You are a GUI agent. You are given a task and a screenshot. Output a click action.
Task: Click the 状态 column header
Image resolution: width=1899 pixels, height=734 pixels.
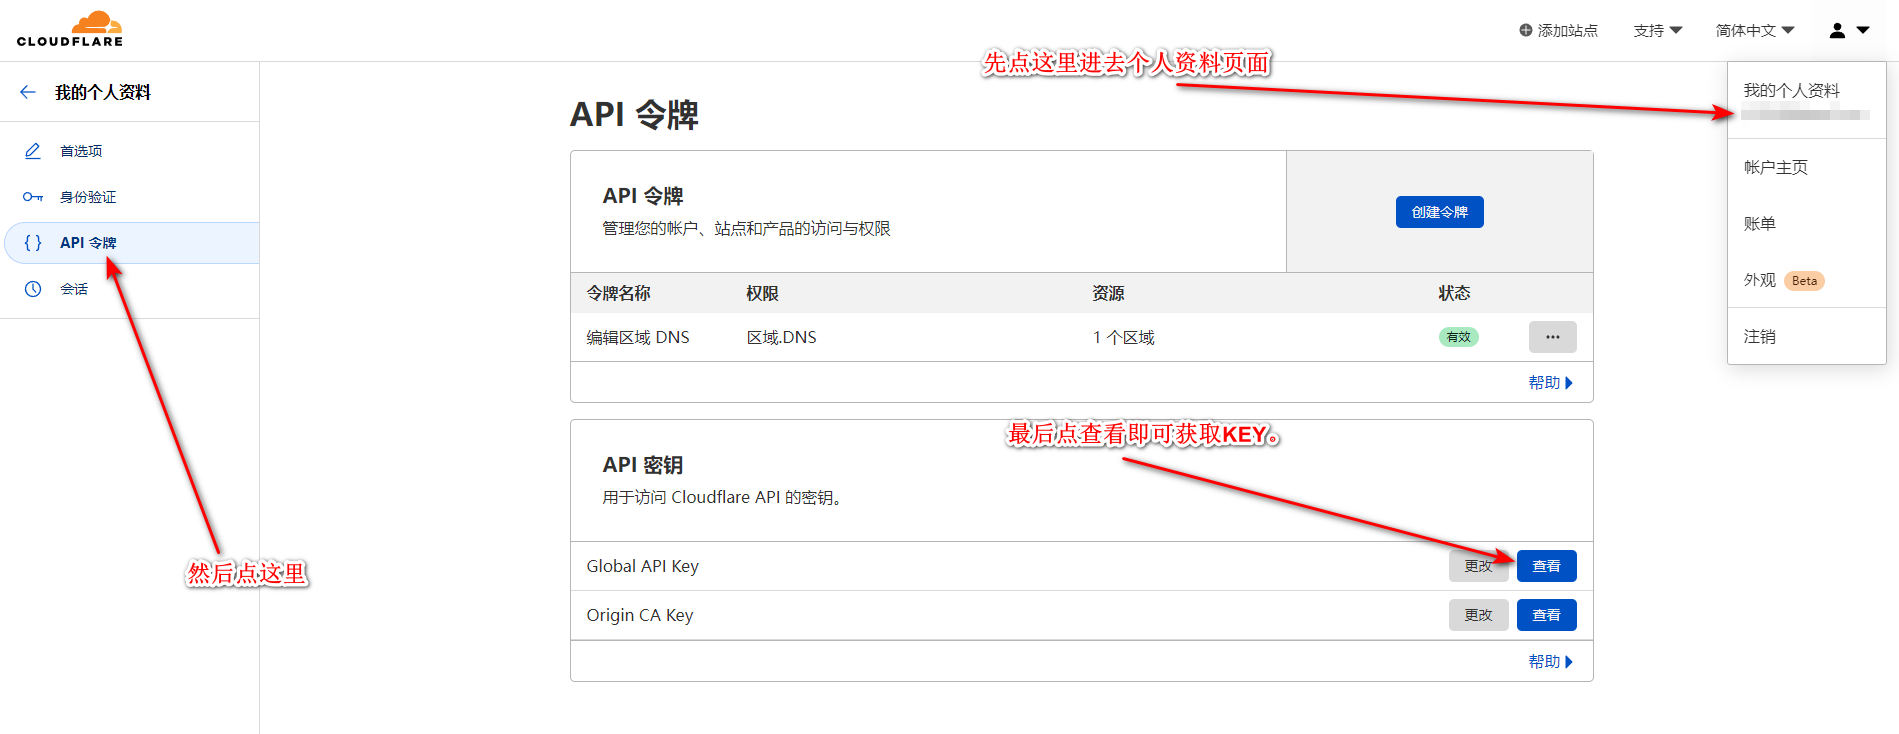click(x=1454, y=293)
